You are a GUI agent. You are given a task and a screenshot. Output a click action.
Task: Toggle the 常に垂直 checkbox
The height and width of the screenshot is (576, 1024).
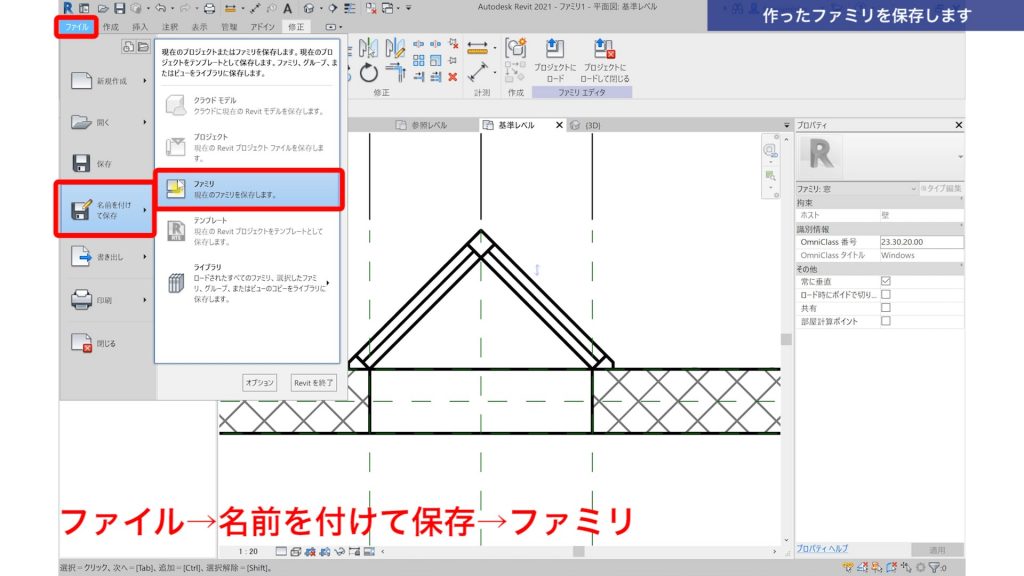point(885,280)
